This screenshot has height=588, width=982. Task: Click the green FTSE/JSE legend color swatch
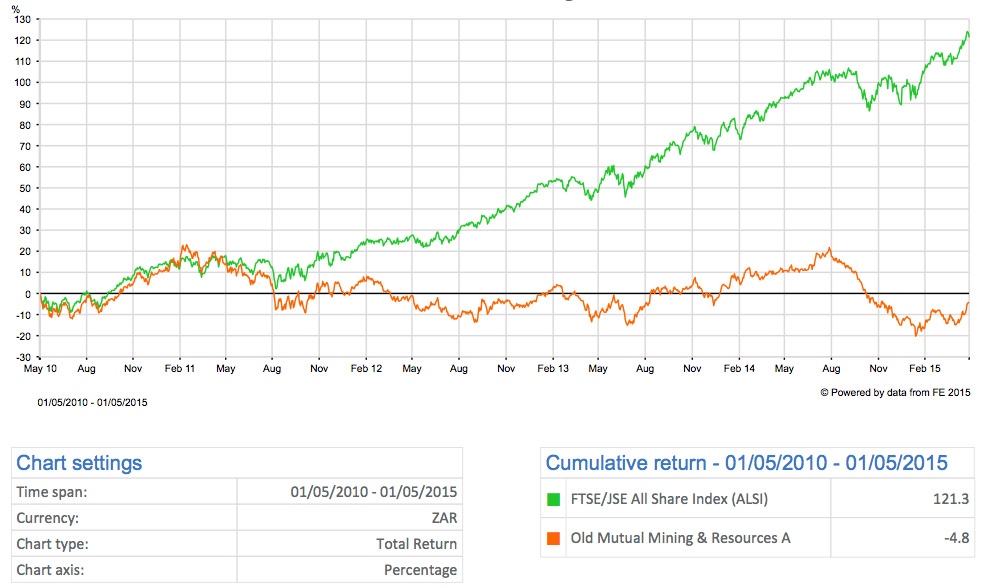click(x=555, y=500)
